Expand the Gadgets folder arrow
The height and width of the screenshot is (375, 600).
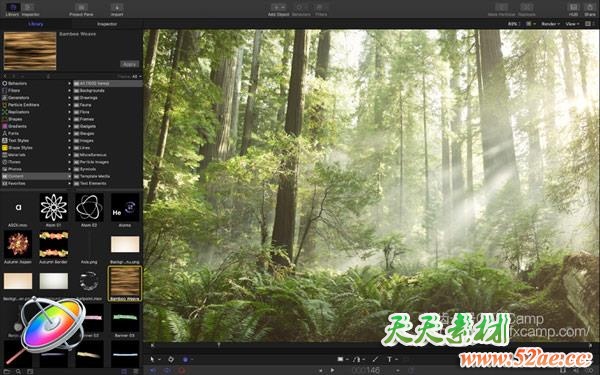pos(70,126)
